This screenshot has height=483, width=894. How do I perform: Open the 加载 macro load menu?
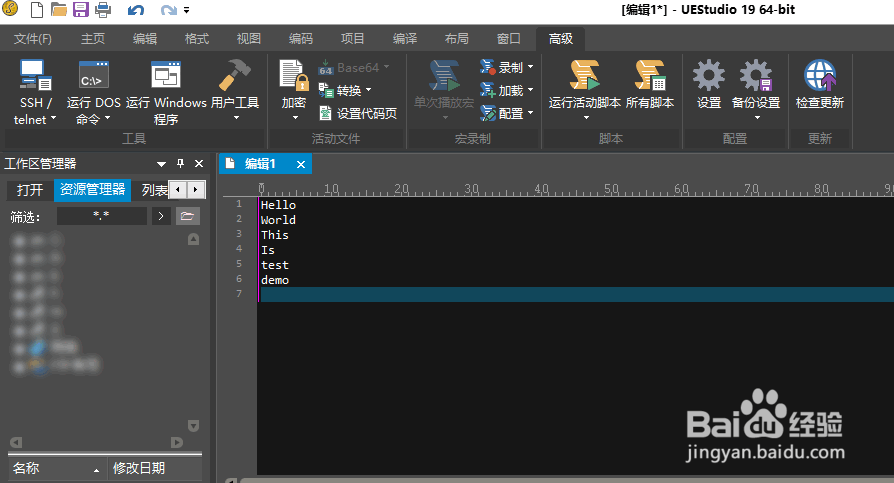(507, 90)
